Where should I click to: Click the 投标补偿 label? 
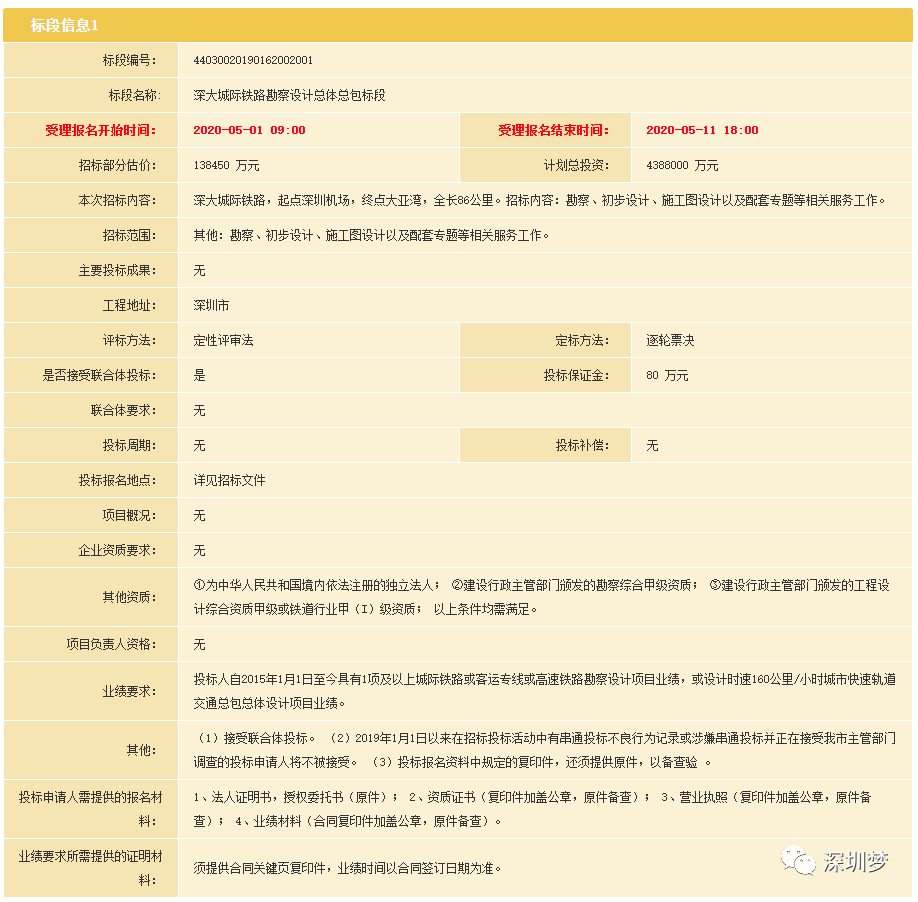pyautogui.click(x=582, y=445)
